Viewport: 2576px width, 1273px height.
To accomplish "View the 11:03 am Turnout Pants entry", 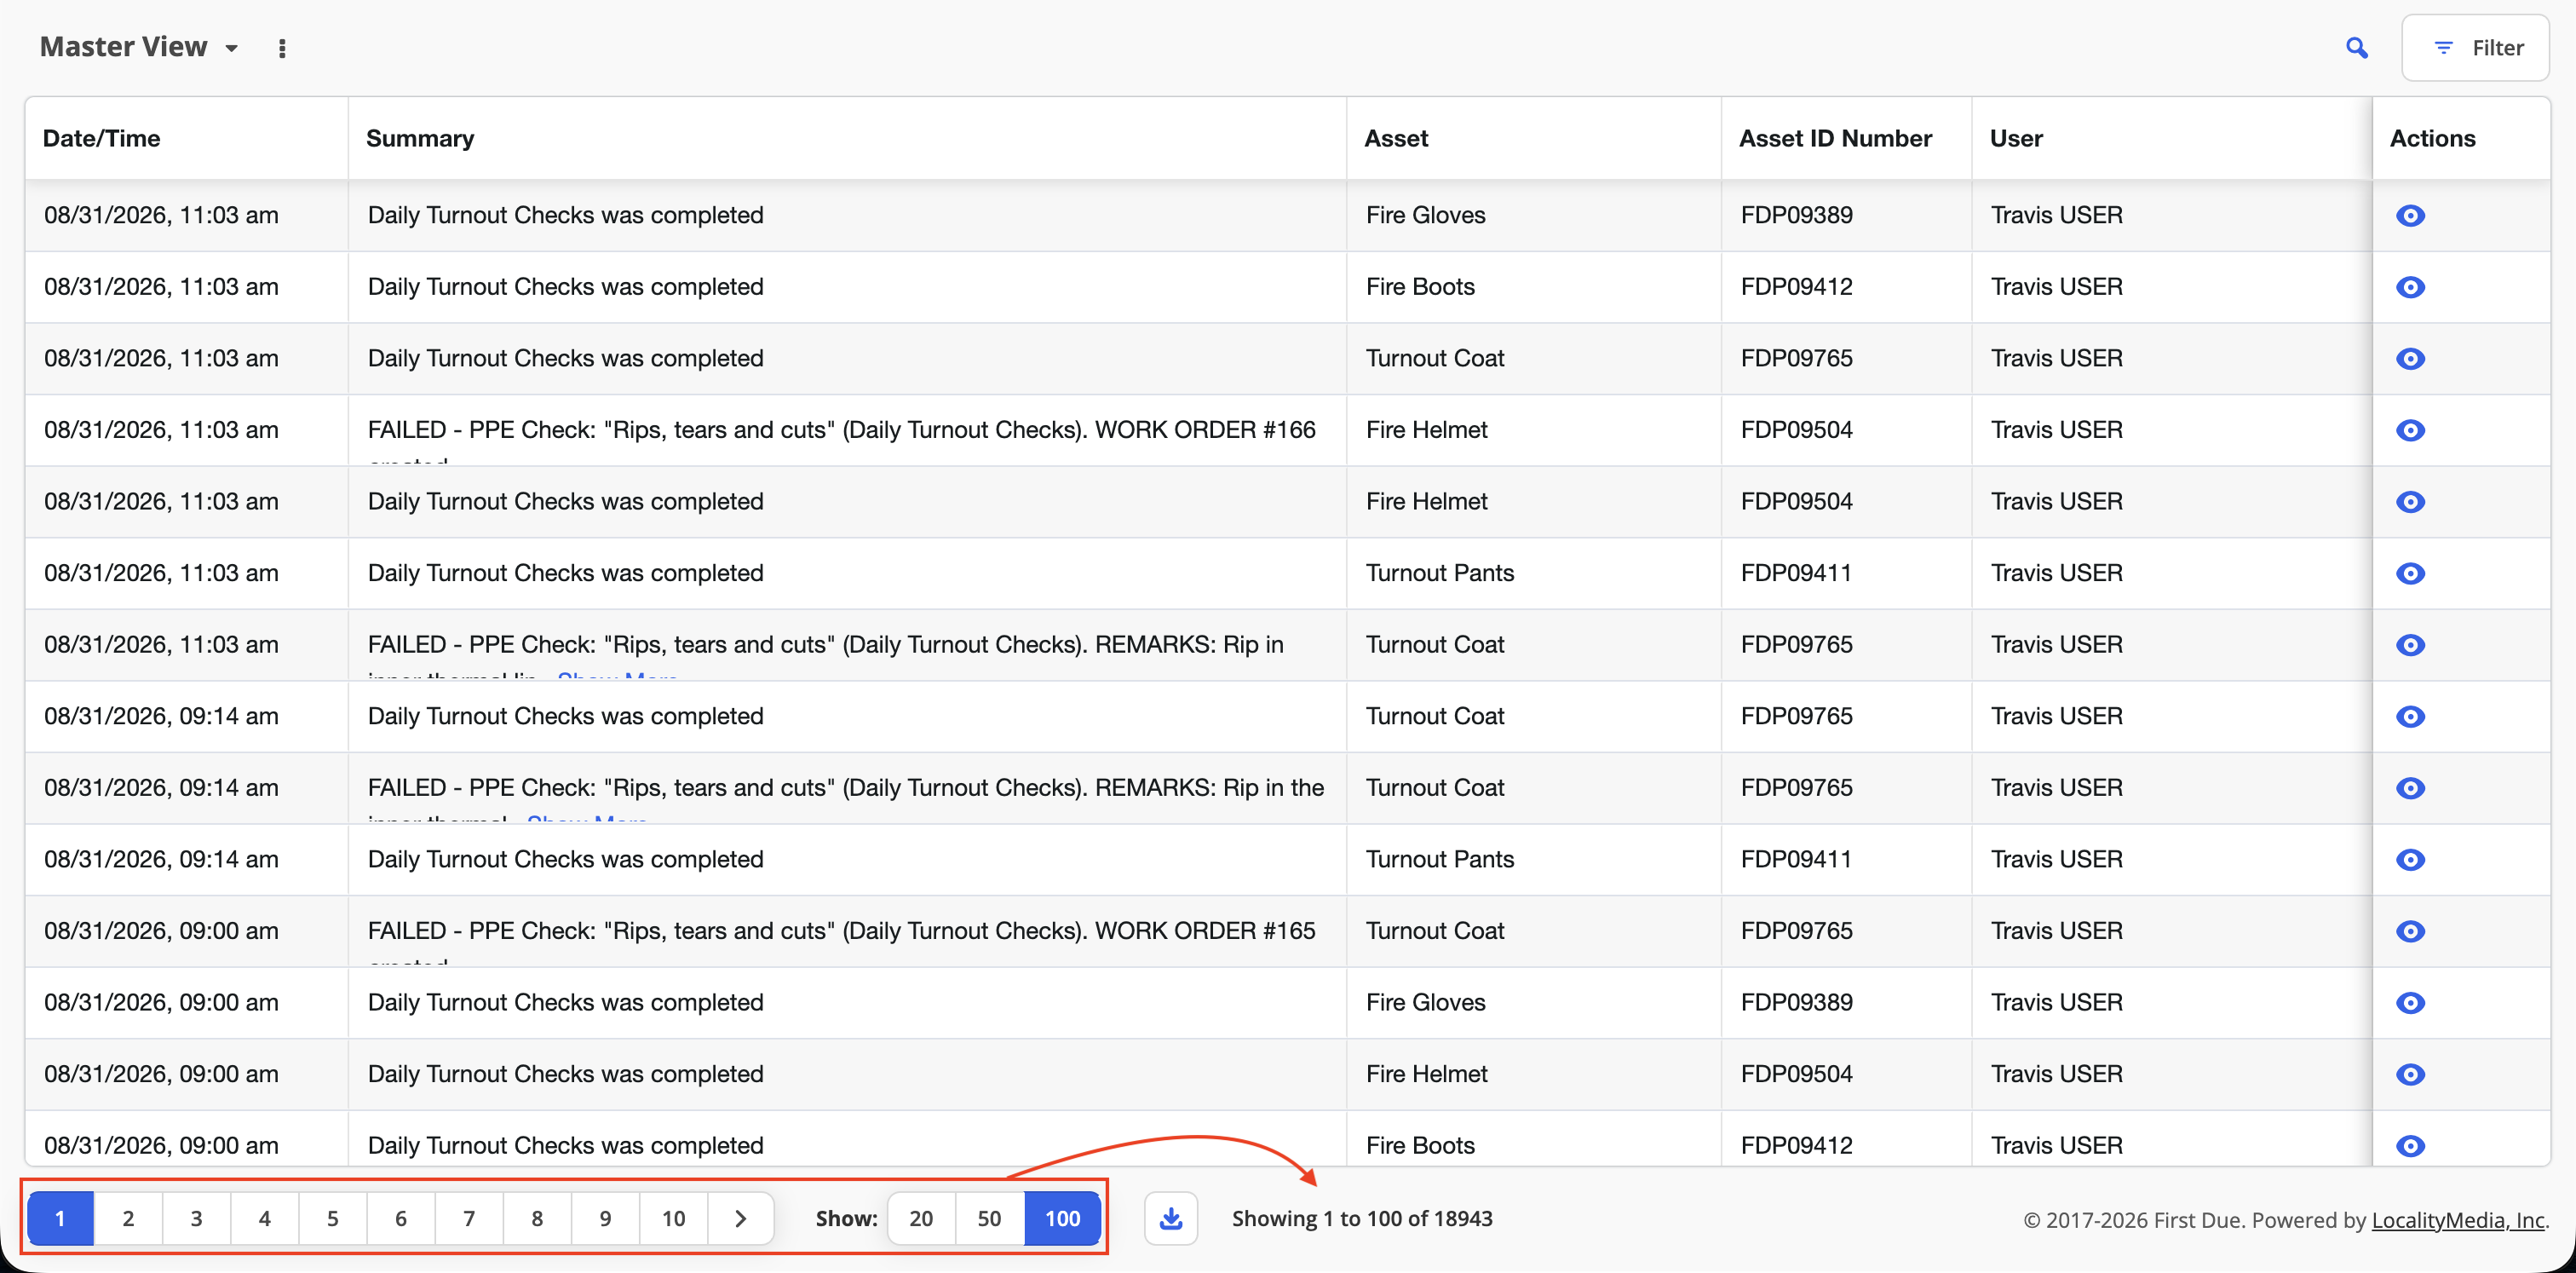I will tap(2410, 573).
